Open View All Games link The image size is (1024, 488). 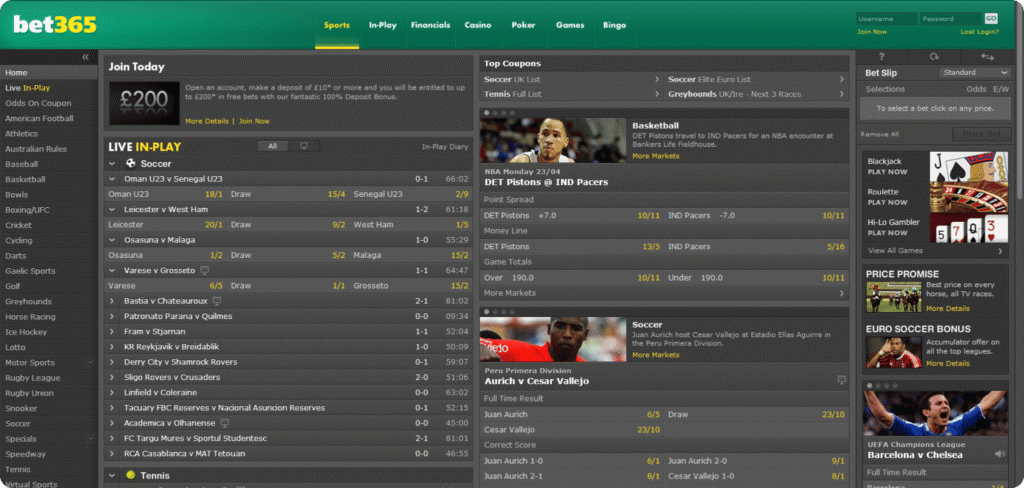(895, 250)
